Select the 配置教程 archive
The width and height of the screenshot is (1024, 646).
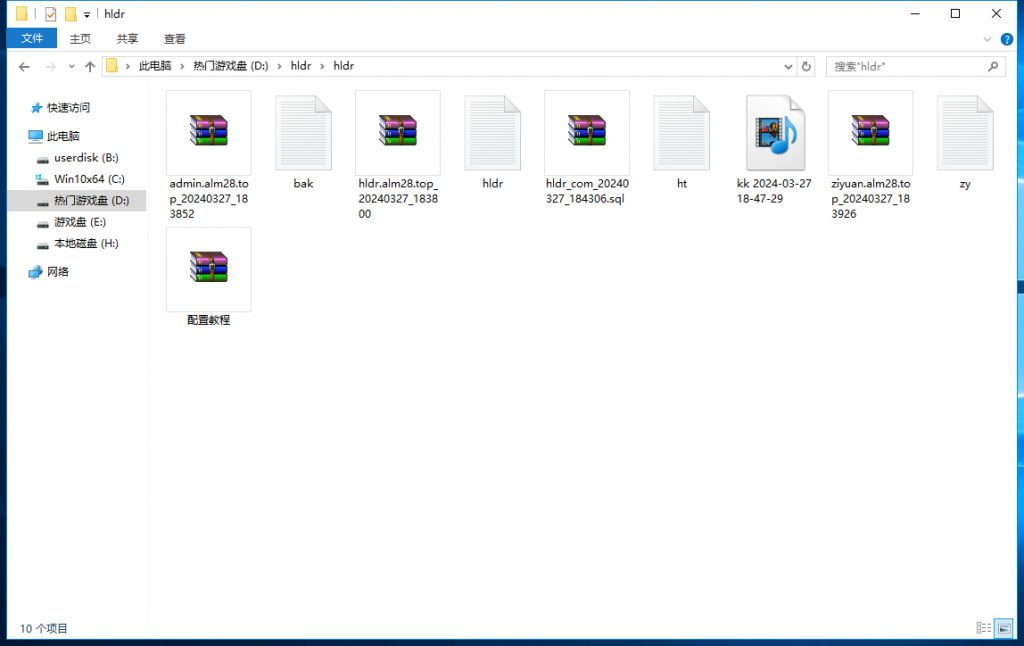(208, 269)
